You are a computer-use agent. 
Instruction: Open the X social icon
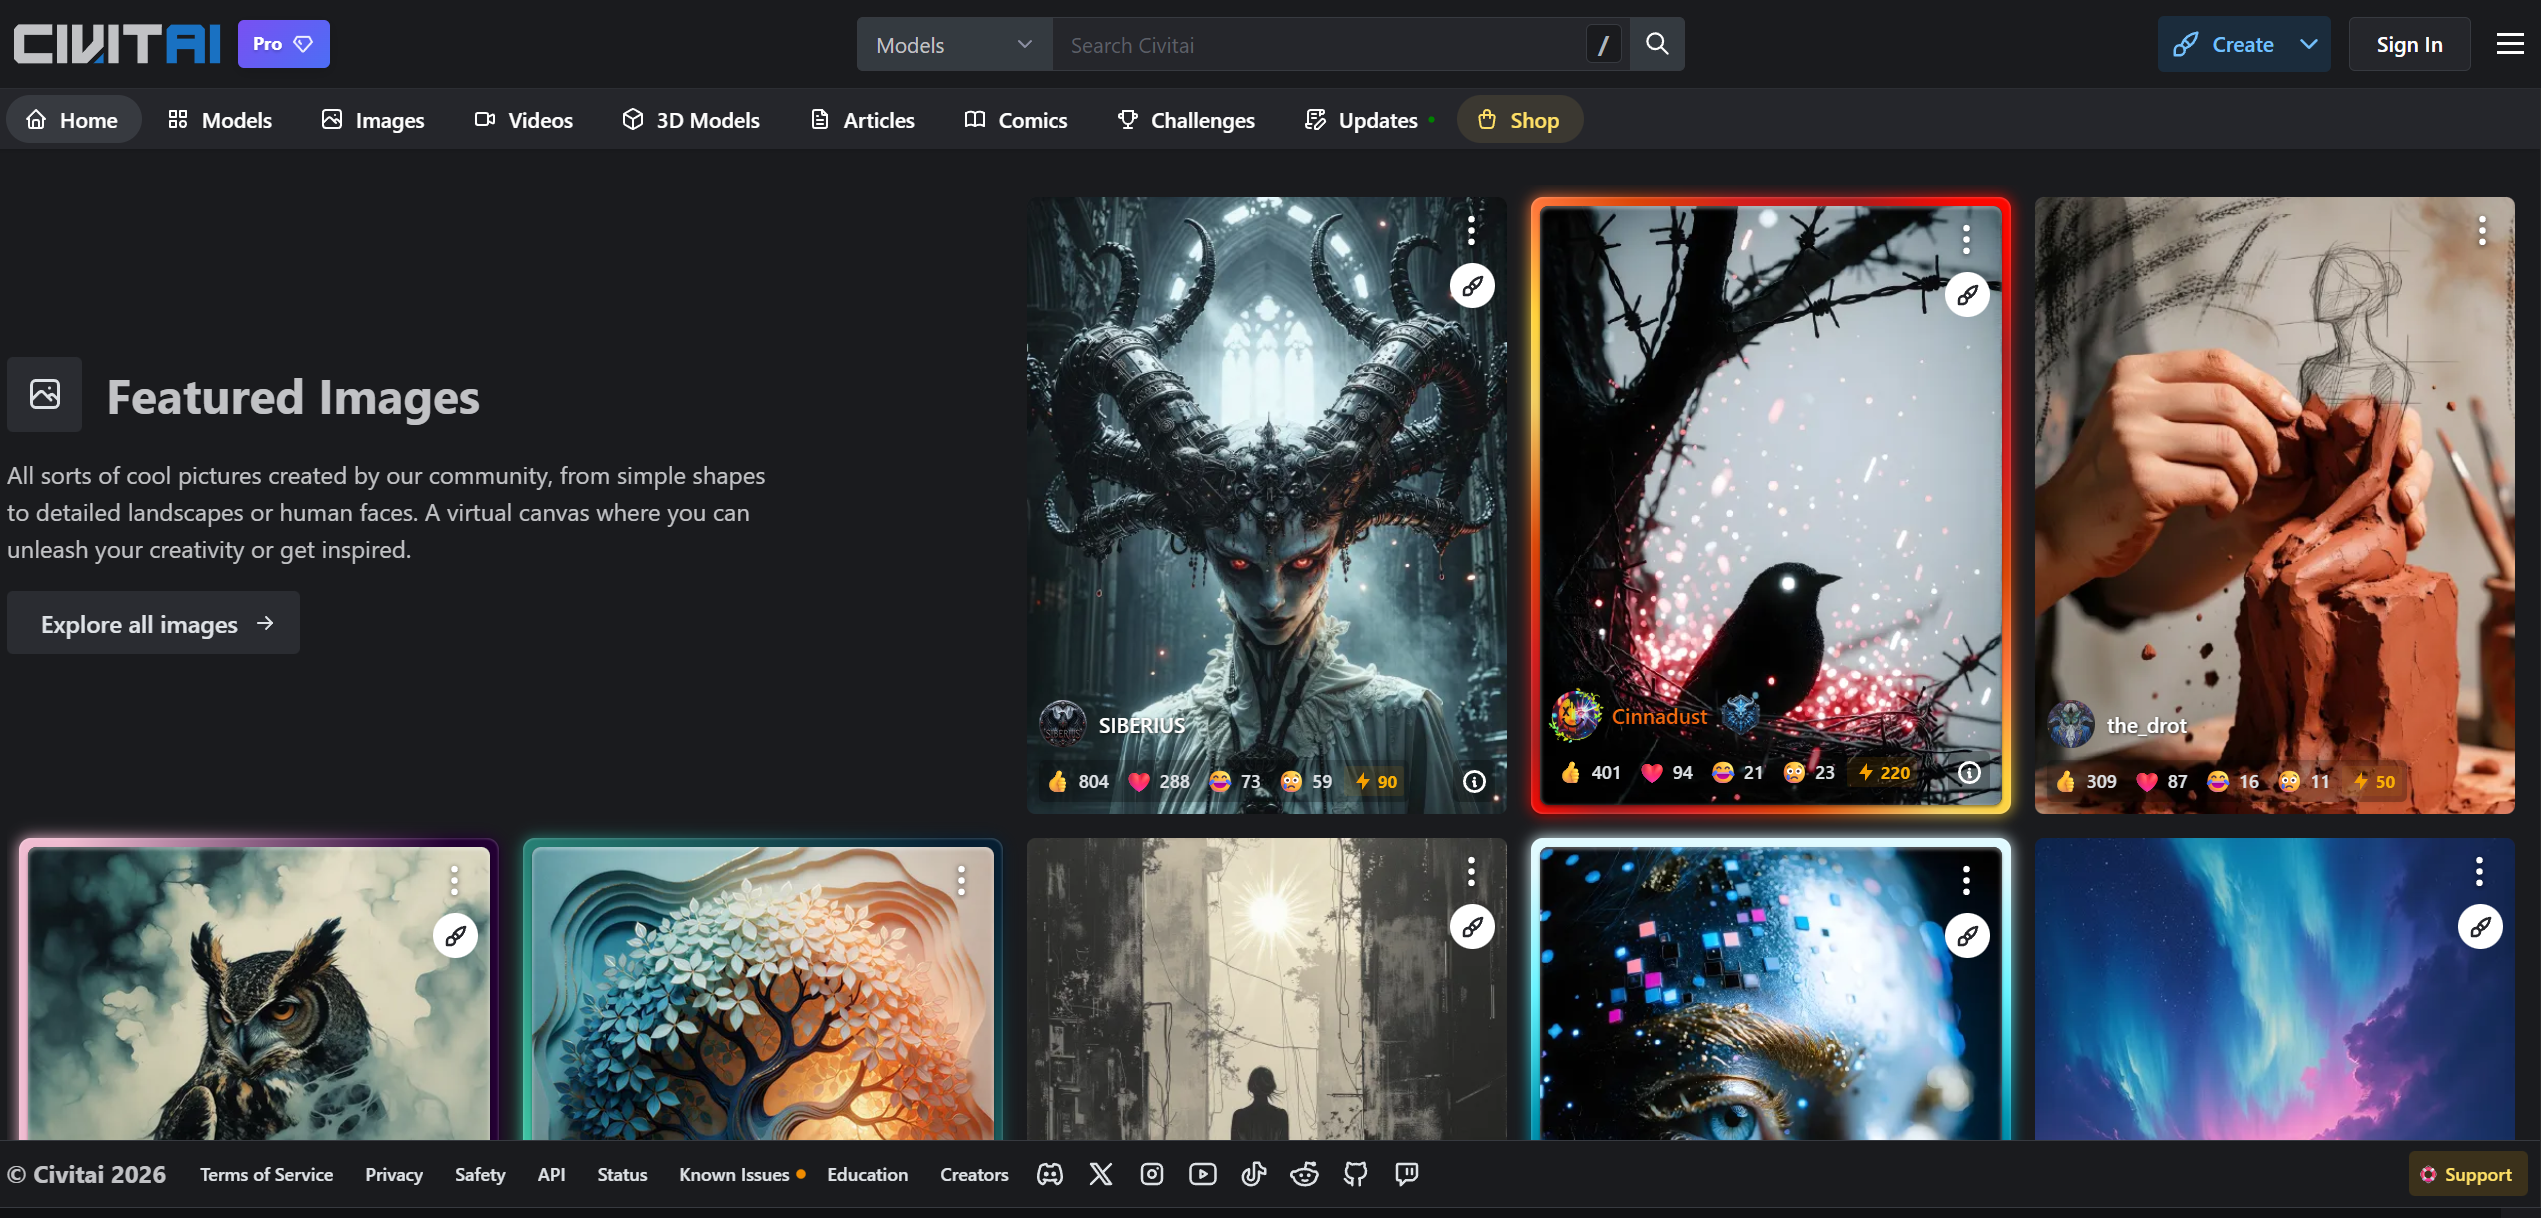1100,1174
